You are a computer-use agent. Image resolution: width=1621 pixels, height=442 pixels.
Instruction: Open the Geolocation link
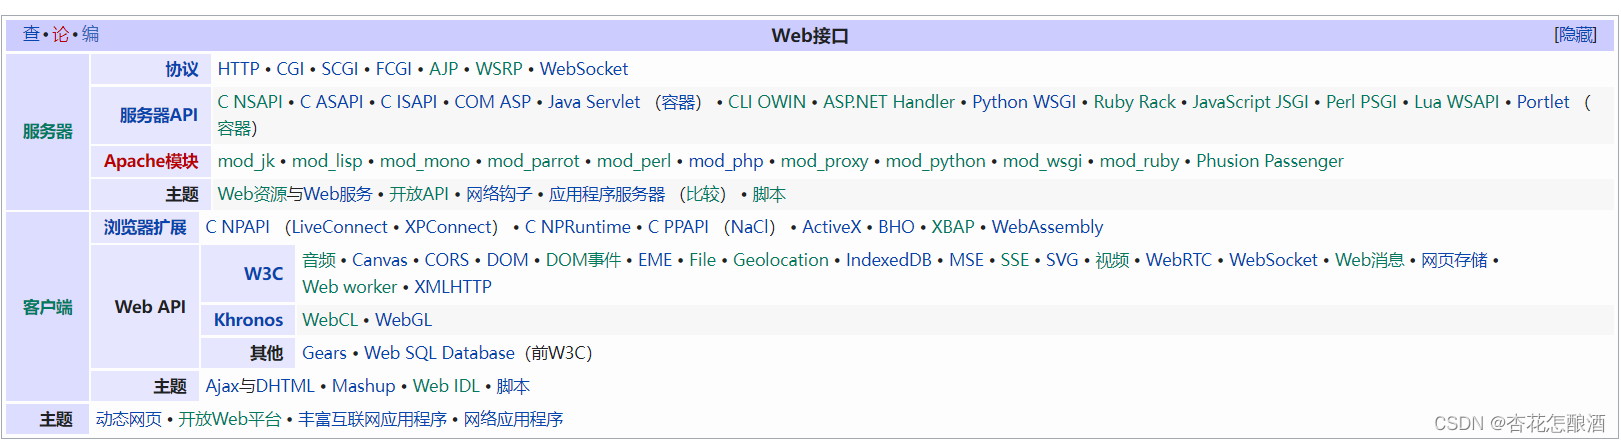pos(781,260)
